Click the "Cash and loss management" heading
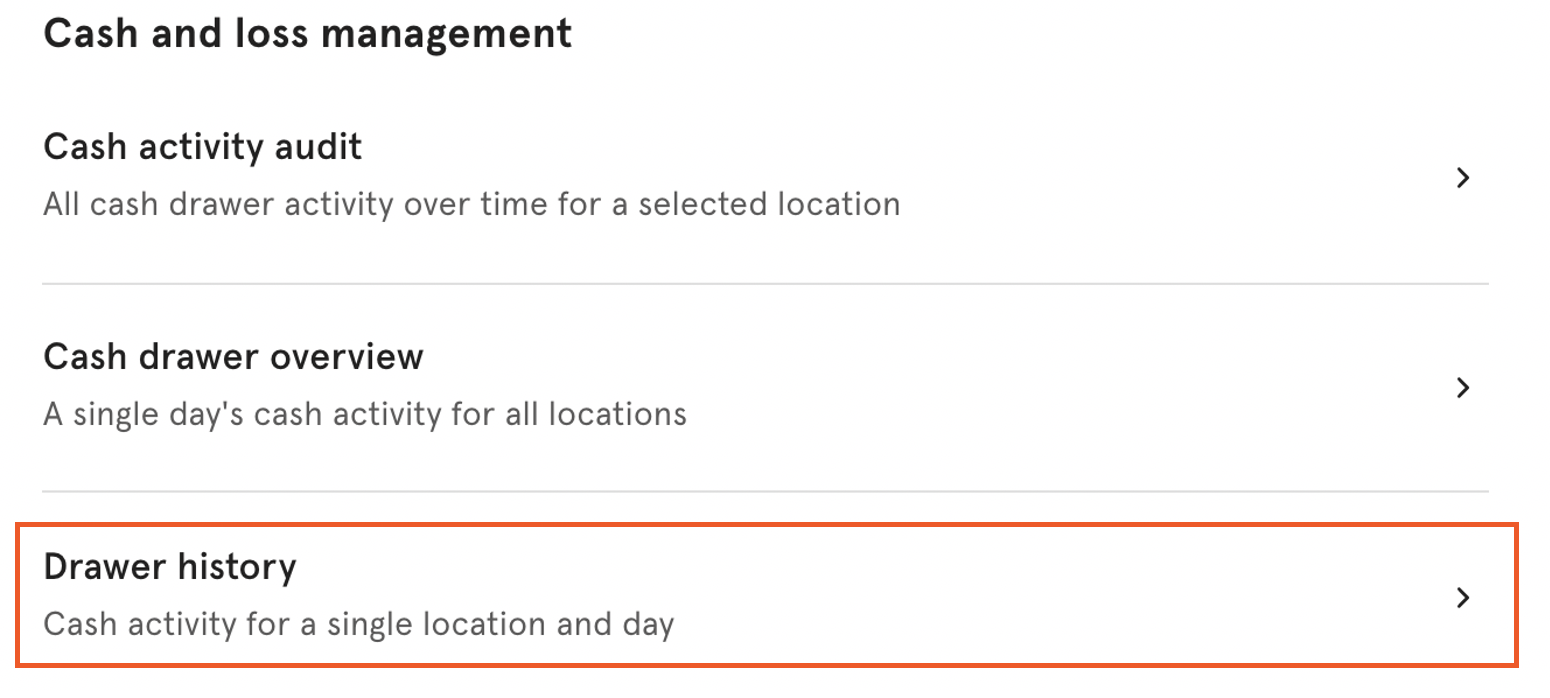The height and width of the screenshot is (698, 1550). [308, 33]
